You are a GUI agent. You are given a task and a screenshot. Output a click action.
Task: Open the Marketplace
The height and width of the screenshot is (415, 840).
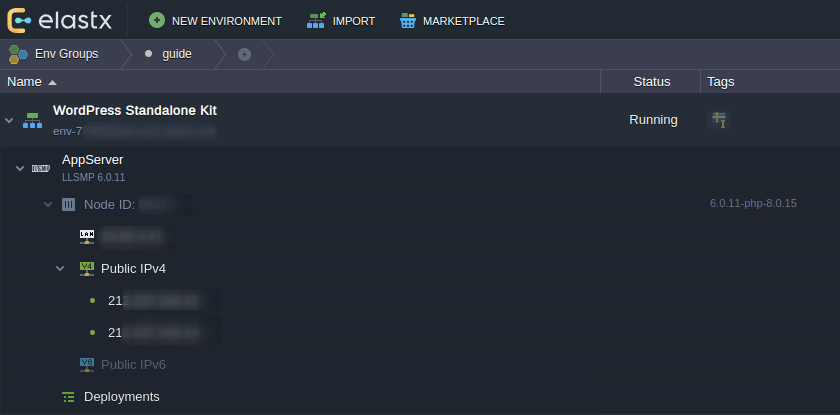click(x=451, y=21)
